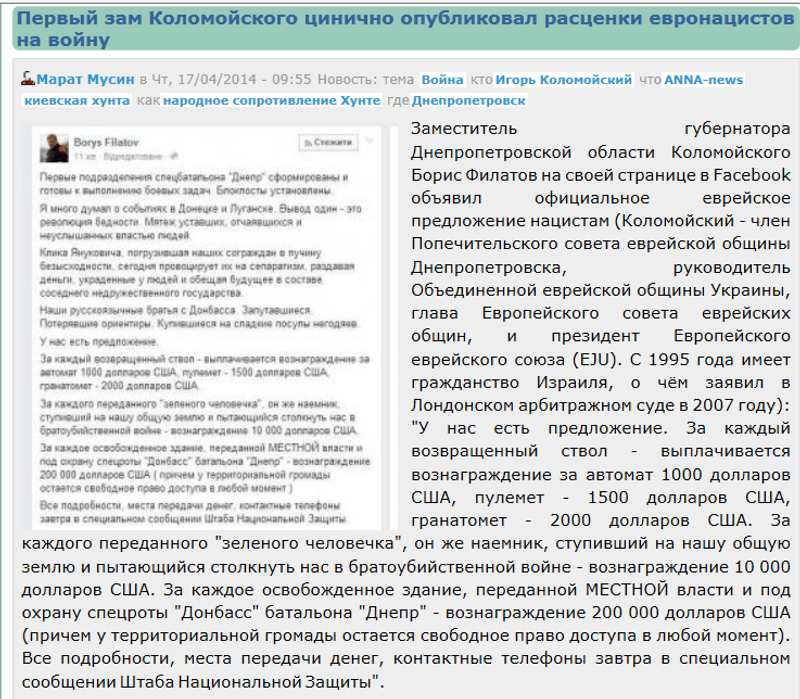Viewport: 800px width, 699px height.
Task: Open the киевская хунта tag
Action: pos(77,101)
